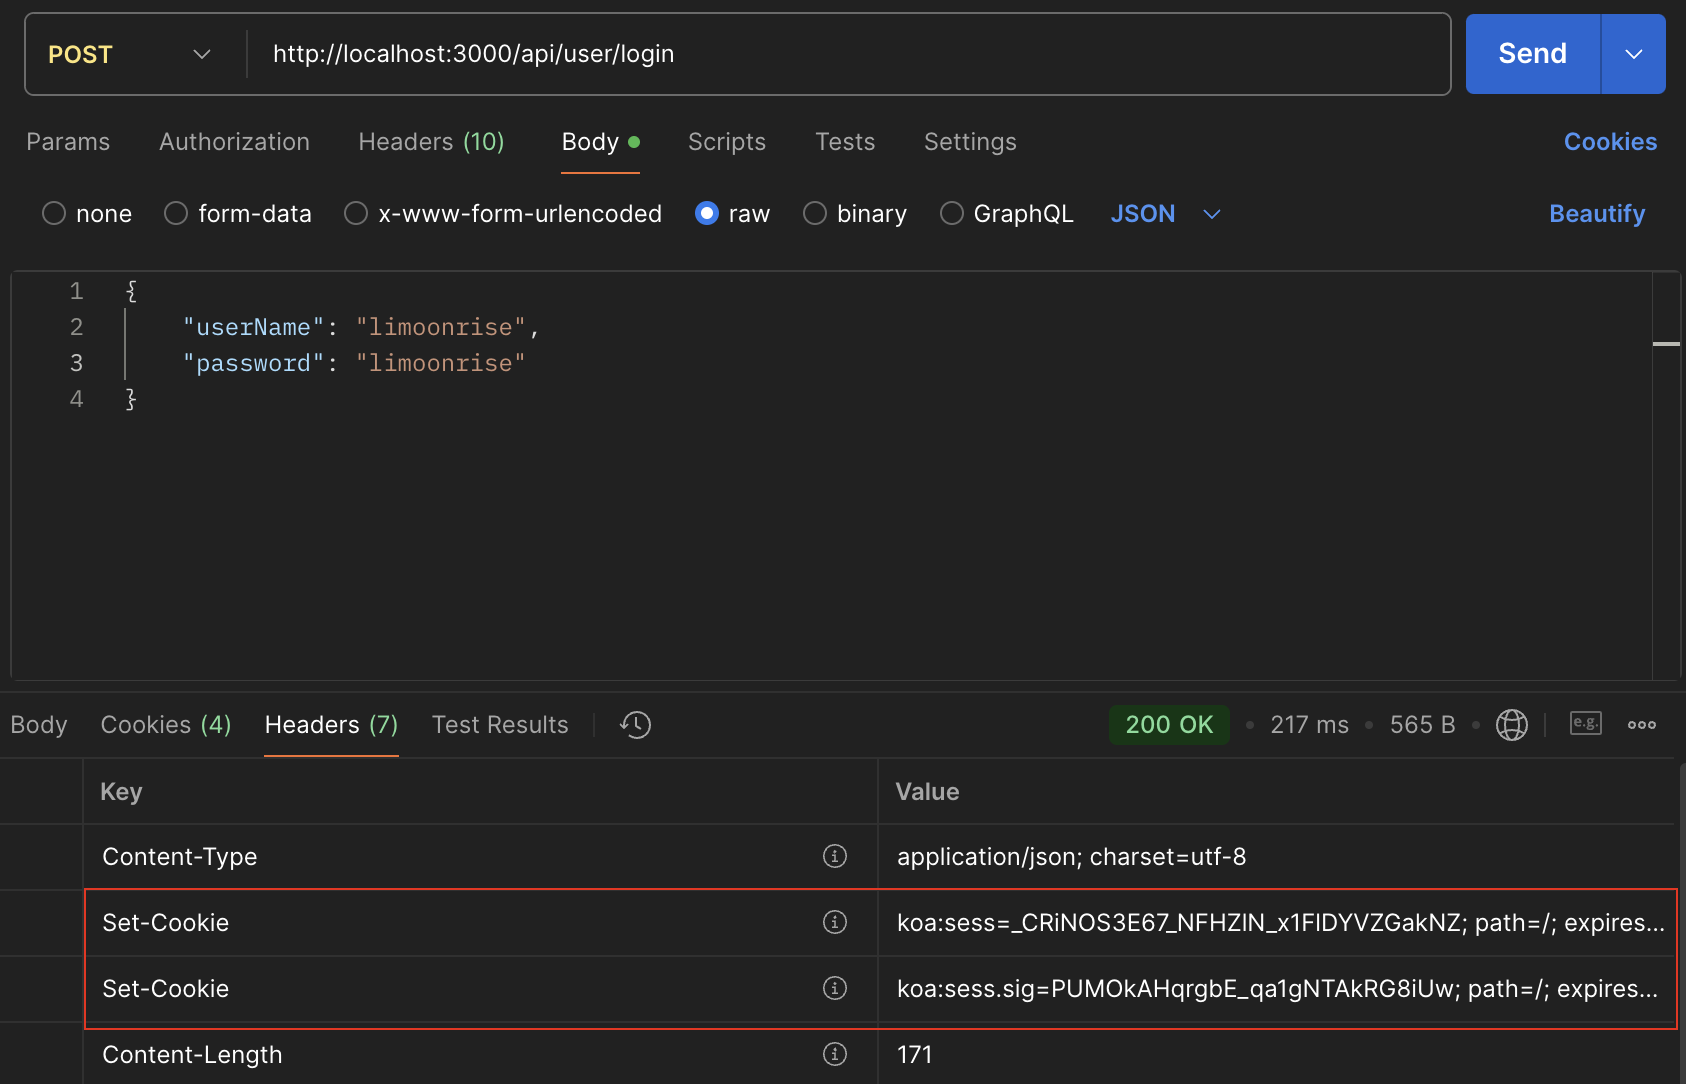
Task: Click the request URL input field
Action: point(850,54)
